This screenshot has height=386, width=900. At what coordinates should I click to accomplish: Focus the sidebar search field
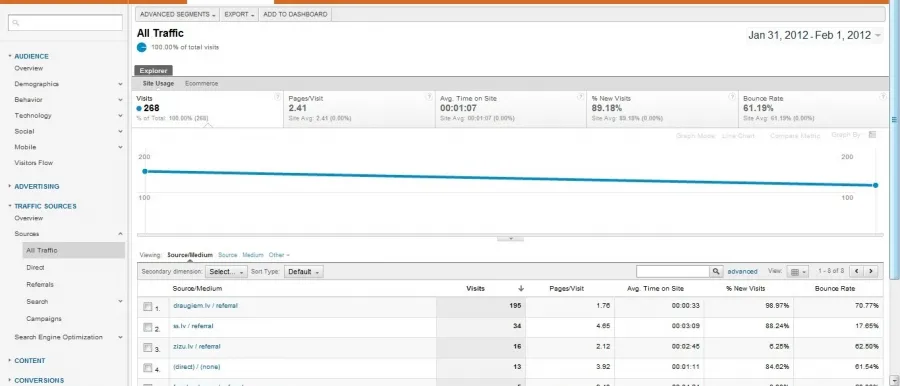[x=65, y=22]
